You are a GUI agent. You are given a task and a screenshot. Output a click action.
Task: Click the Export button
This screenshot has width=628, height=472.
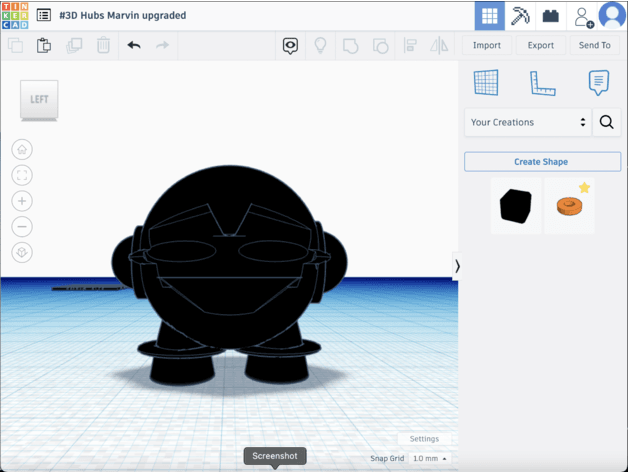541,45
